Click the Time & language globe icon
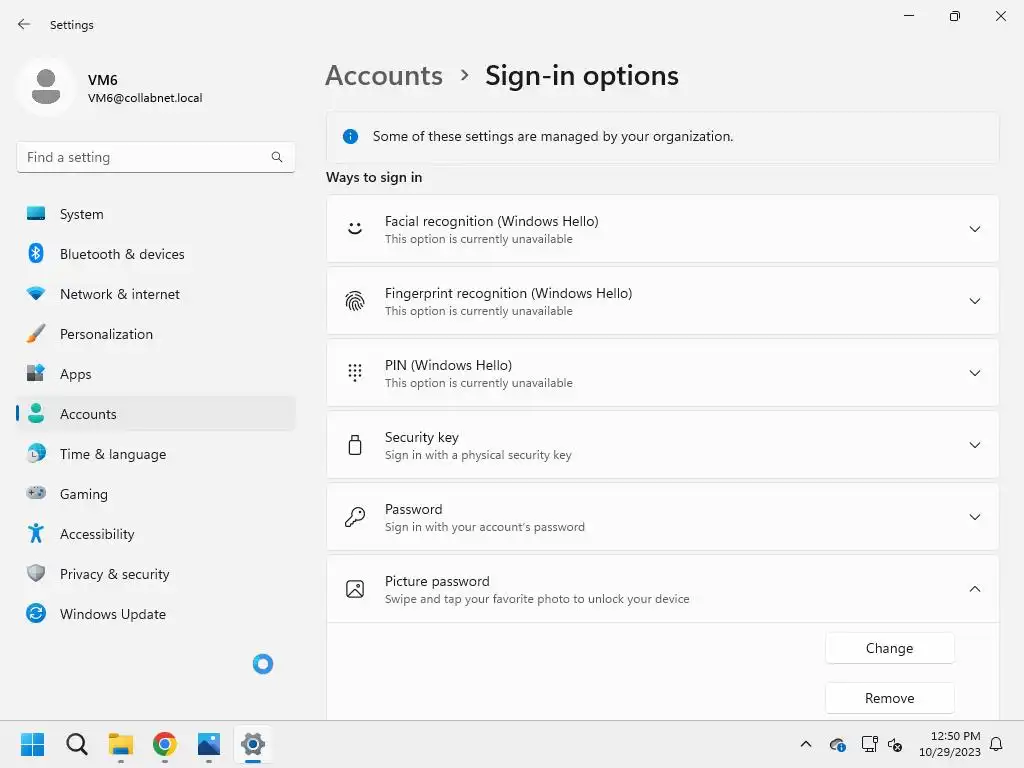The height and width of the screenshot is (768, 1024). pos(36,453)
